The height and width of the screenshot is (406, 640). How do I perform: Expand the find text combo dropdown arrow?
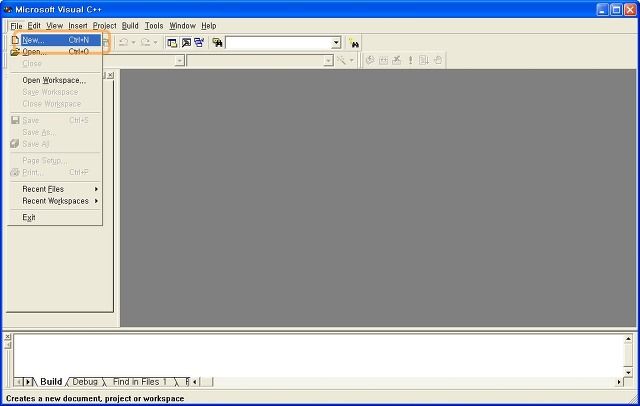tap(336, 42)
